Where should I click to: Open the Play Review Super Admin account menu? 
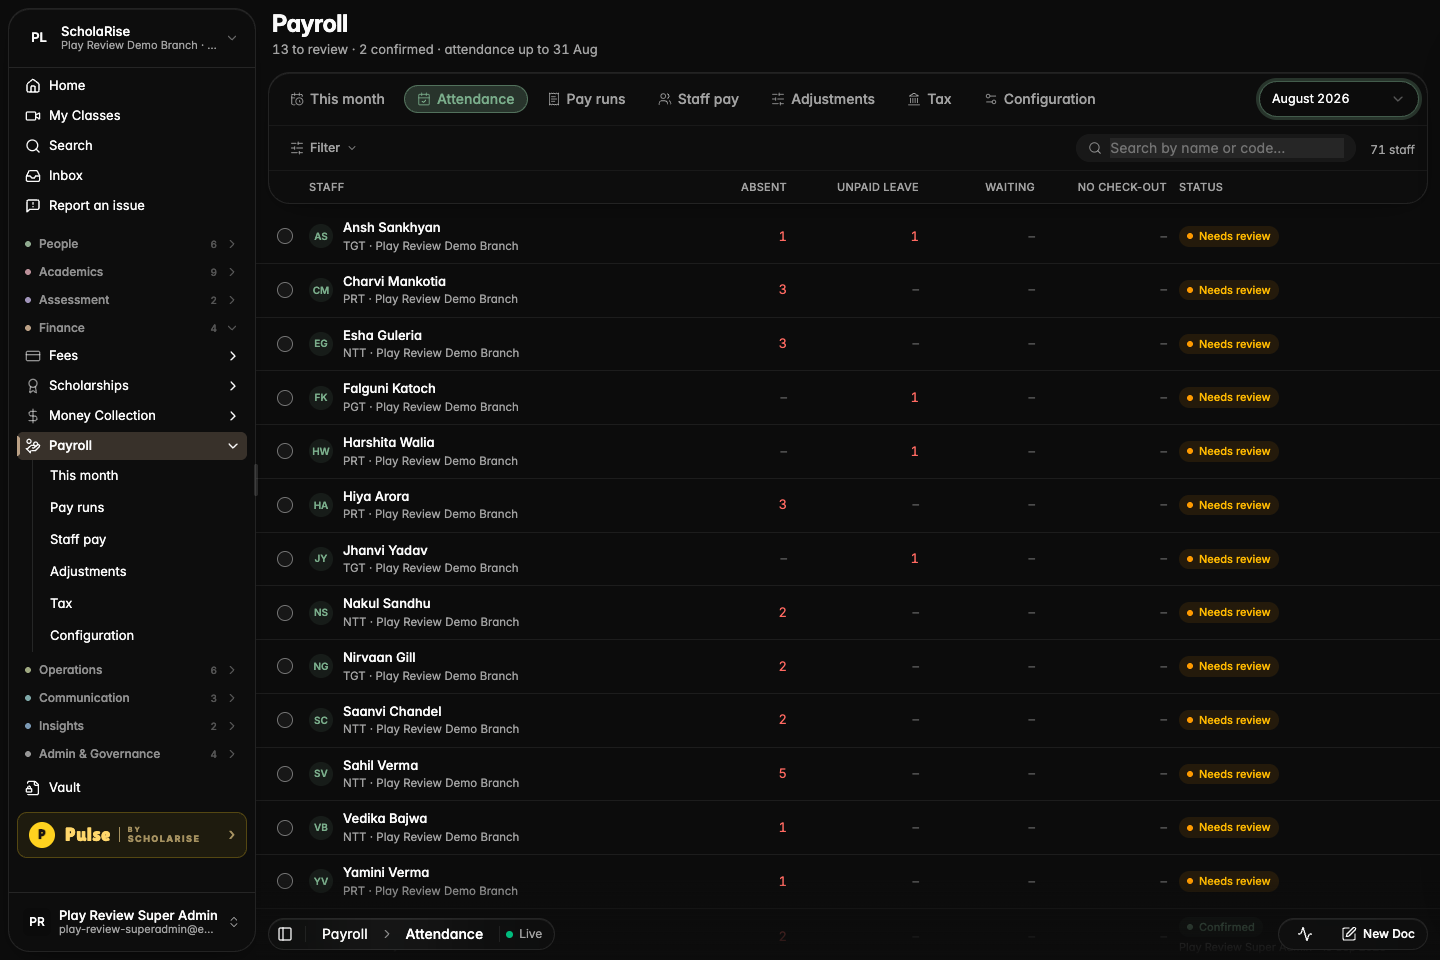pyautogui.click(x=132, y=922)
